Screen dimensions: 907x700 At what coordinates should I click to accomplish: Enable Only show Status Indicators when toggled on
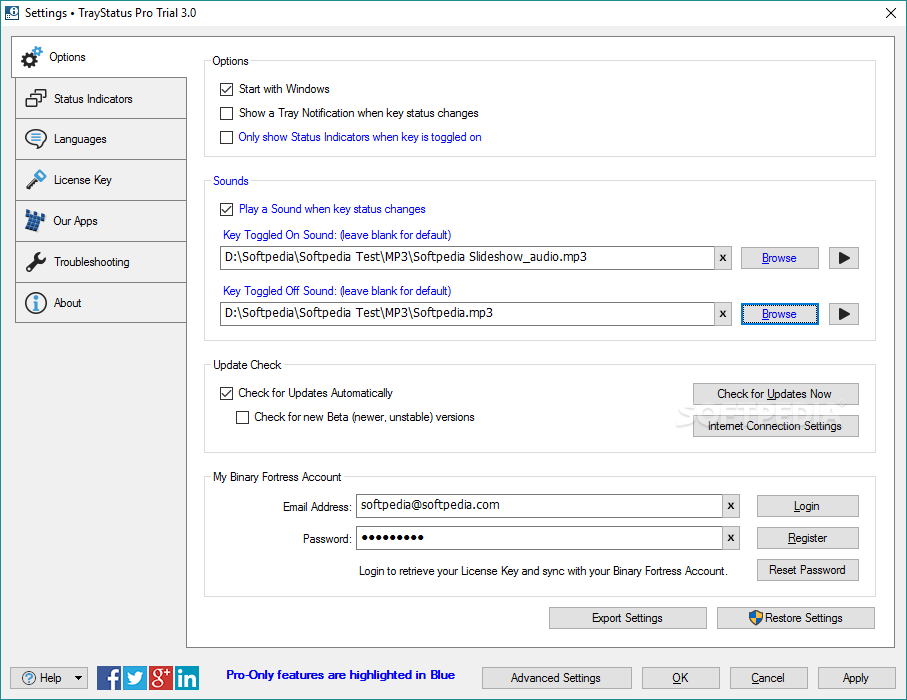click(226, 137)
